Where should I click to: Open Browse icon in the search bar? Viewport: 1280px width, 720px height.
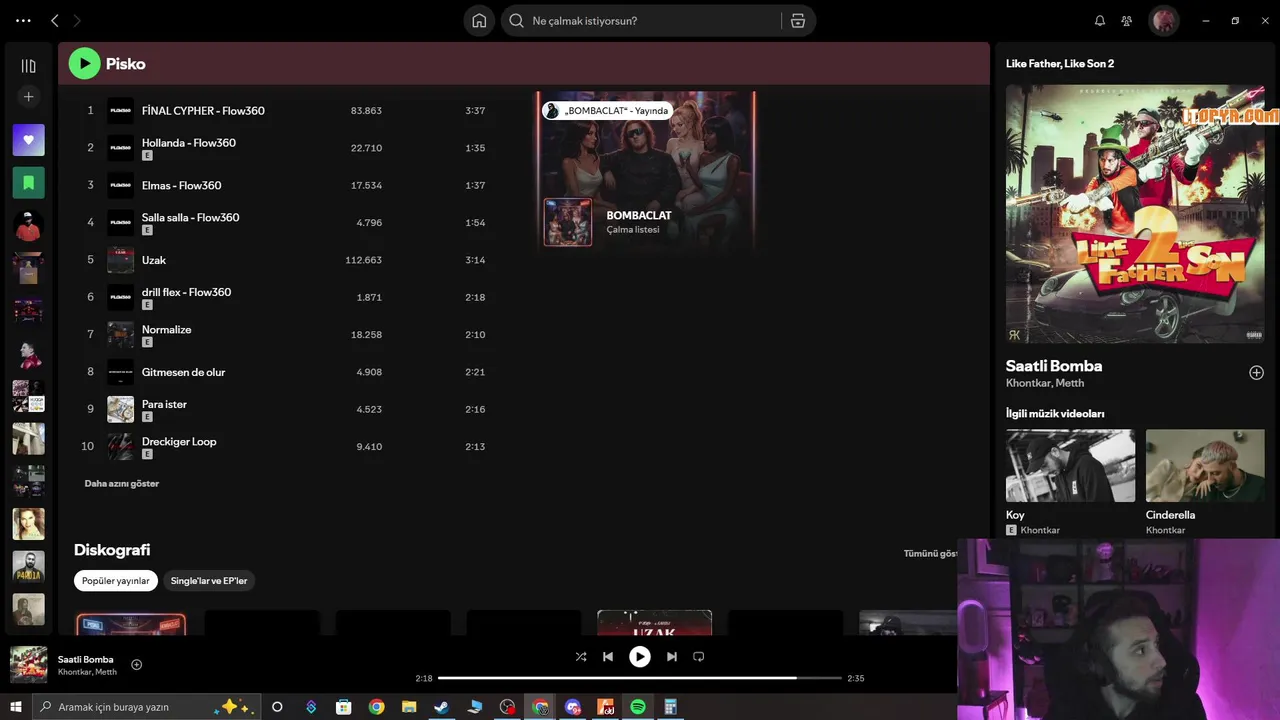point(797,20)
